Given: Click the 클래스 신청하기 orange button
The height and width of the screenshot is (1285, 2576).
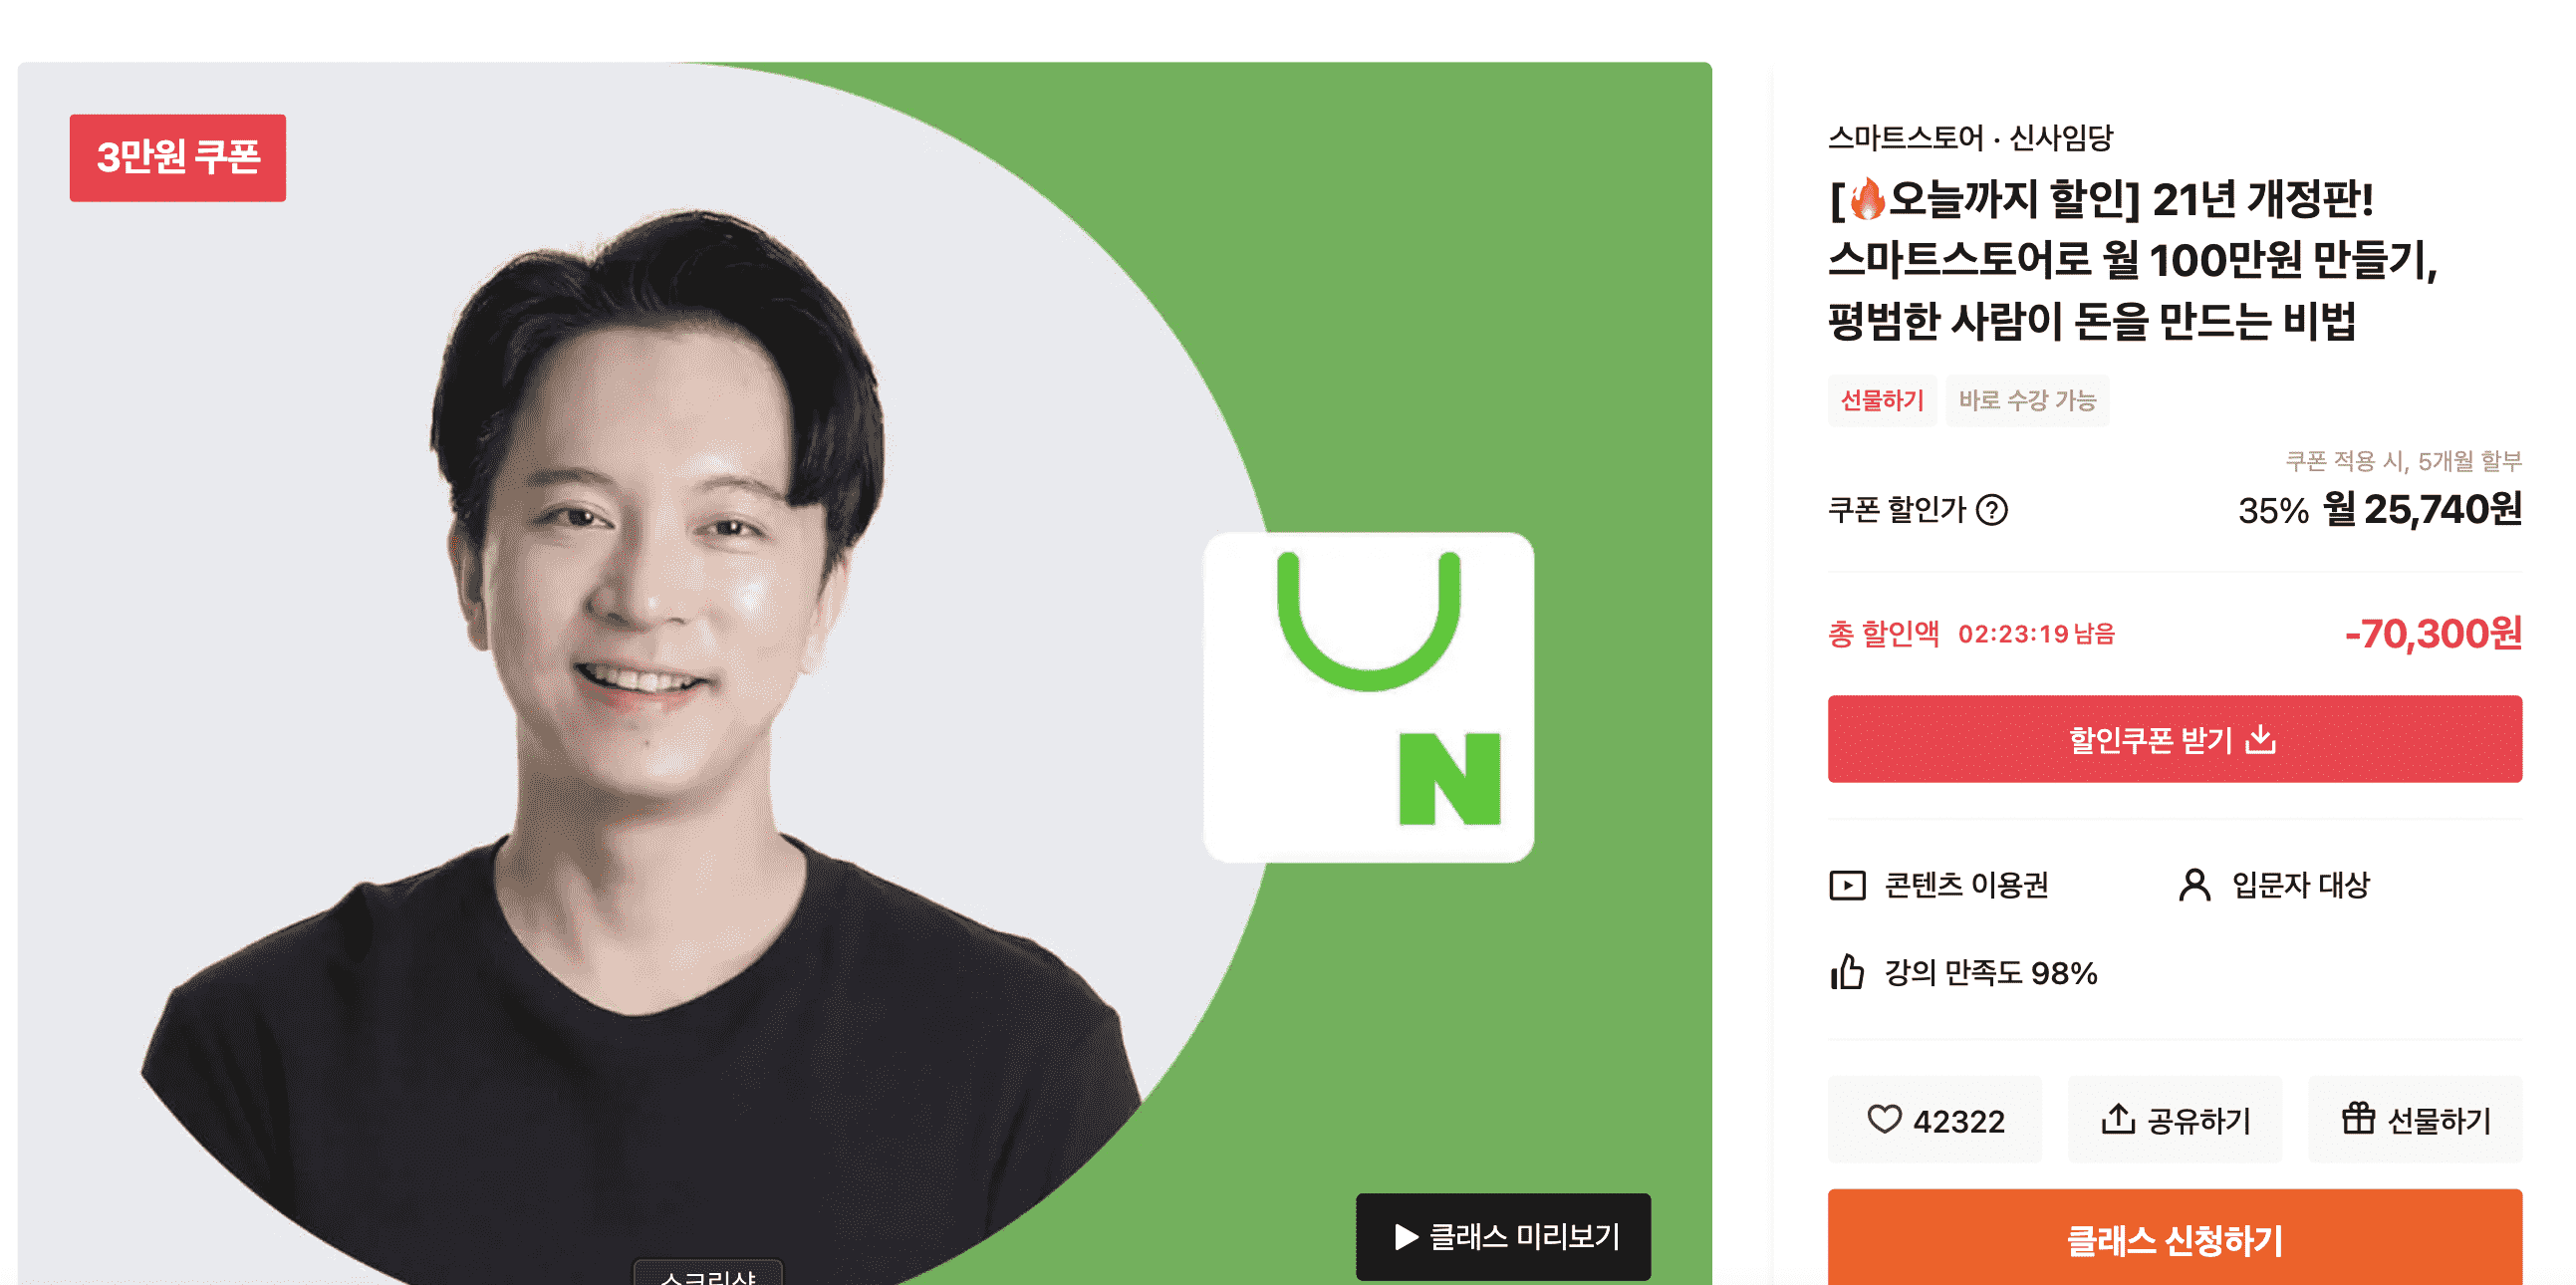Looking at the screenshot, I should tap(2174, 1238).
